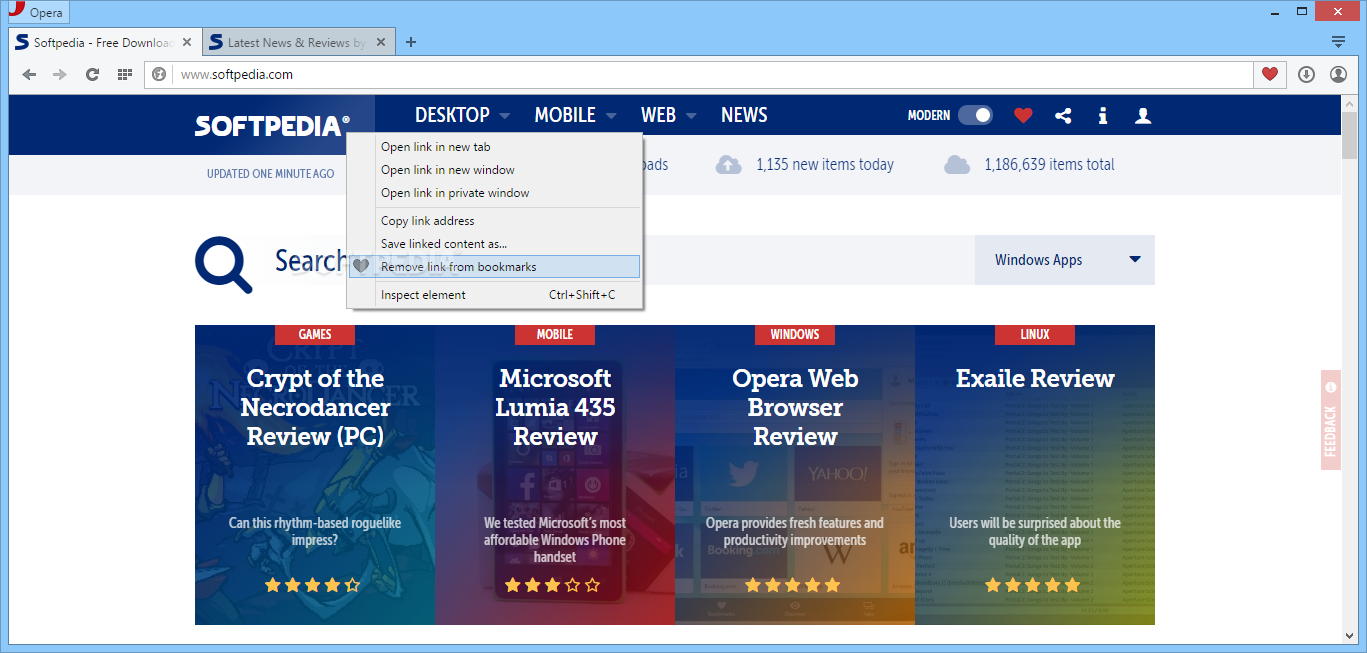Choose Open link in private window

[494, 193]
